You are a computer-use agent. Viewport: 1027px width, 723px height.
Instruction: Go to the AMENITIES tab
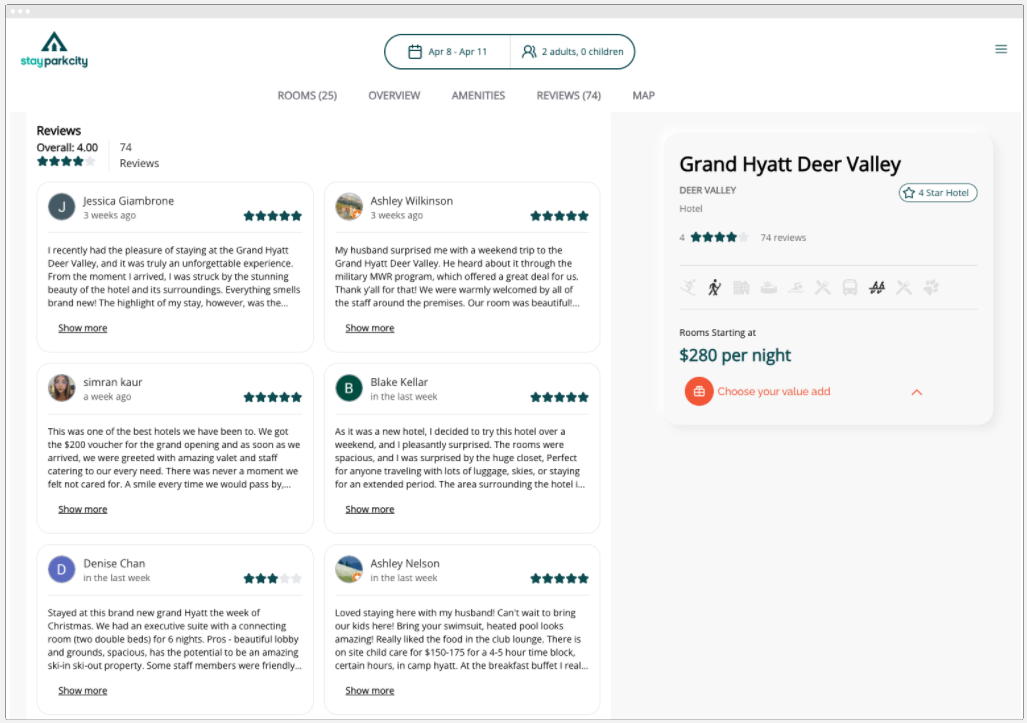point(478,96)
